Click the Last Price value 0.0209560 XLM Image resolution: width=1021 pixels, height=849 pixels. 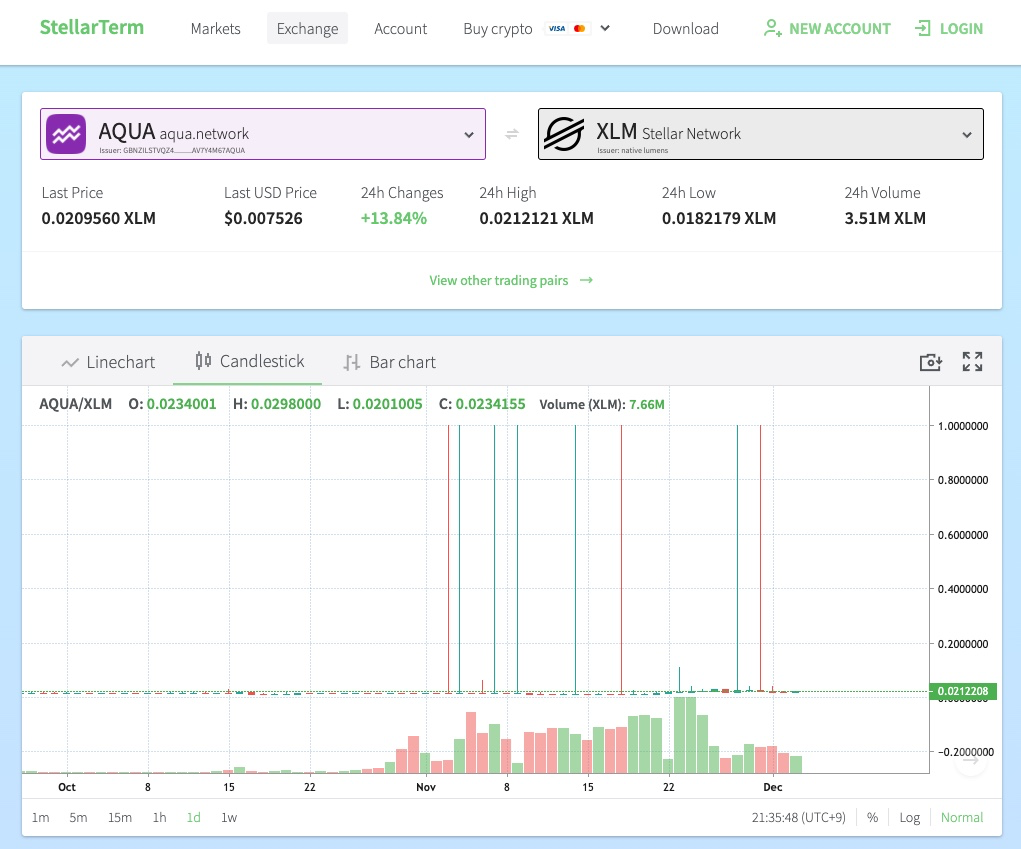[98, 218]
